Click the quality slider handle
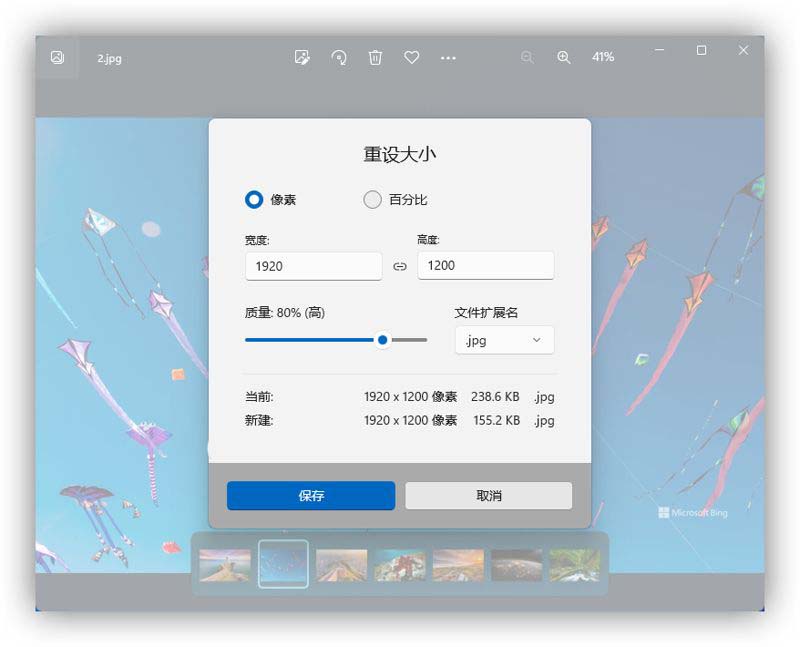This screenshot has height=647, width=800. (383, 340)
